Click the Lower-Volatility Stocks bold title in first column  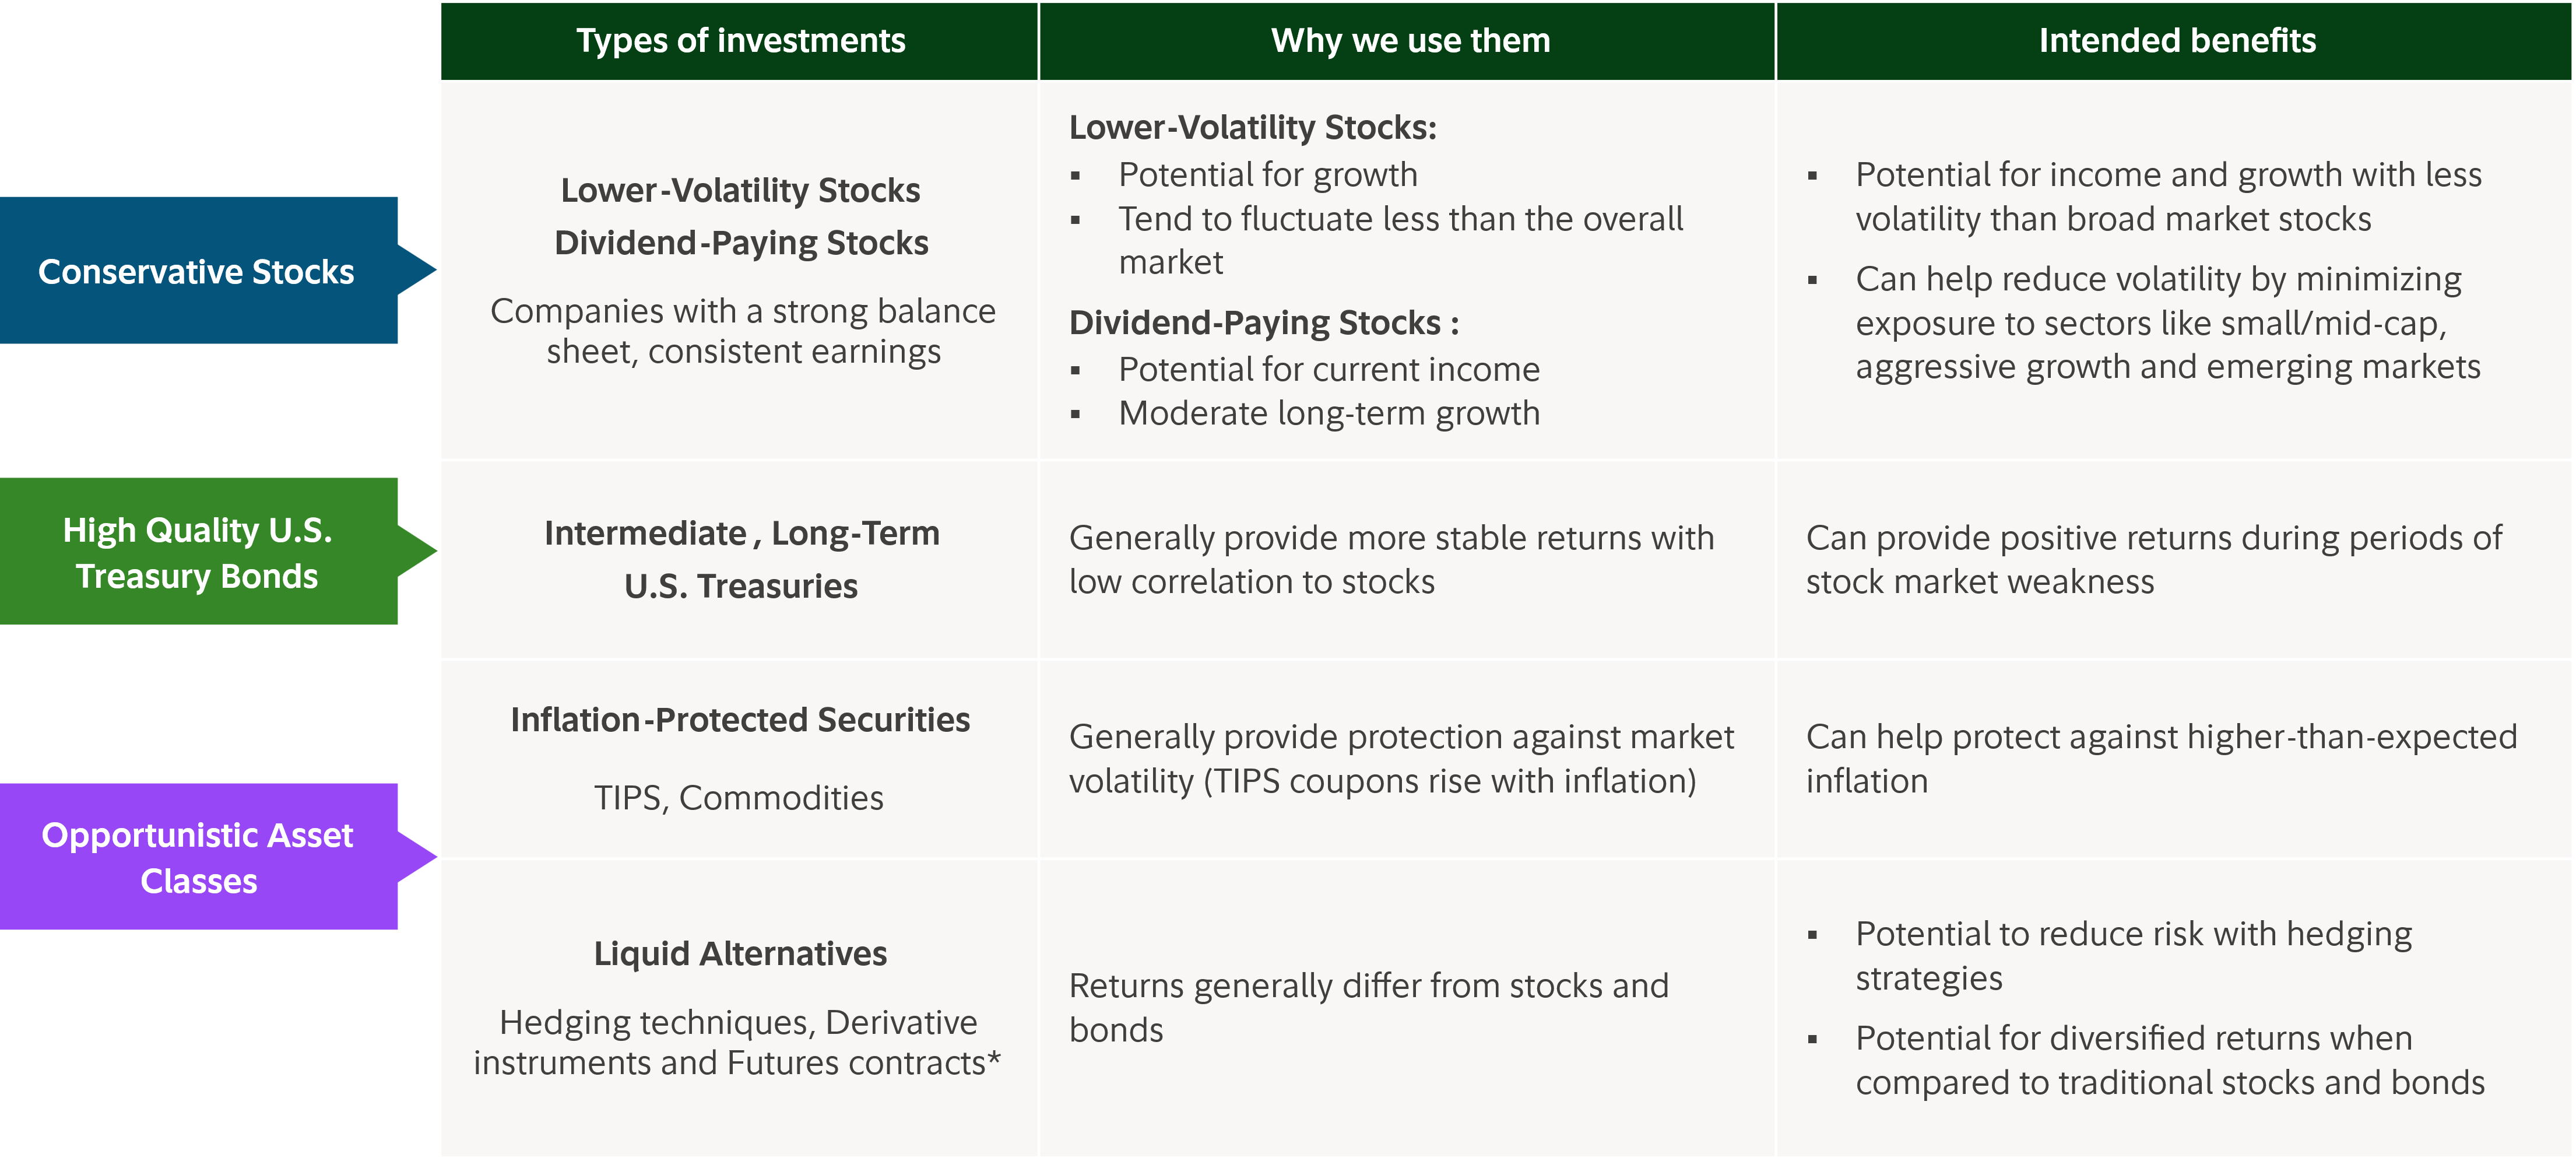pyautogui.click(x=740, y=190)
